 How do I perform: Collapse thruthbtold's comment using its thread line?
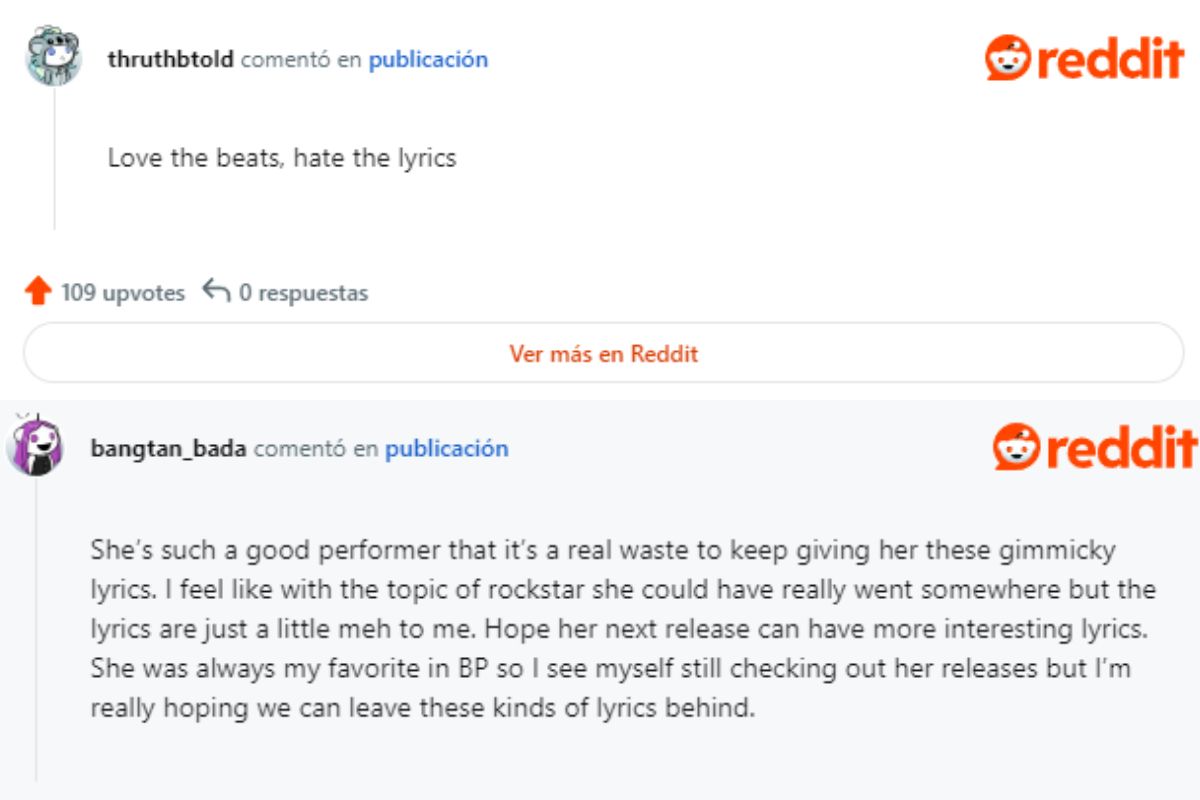[54, 160]
